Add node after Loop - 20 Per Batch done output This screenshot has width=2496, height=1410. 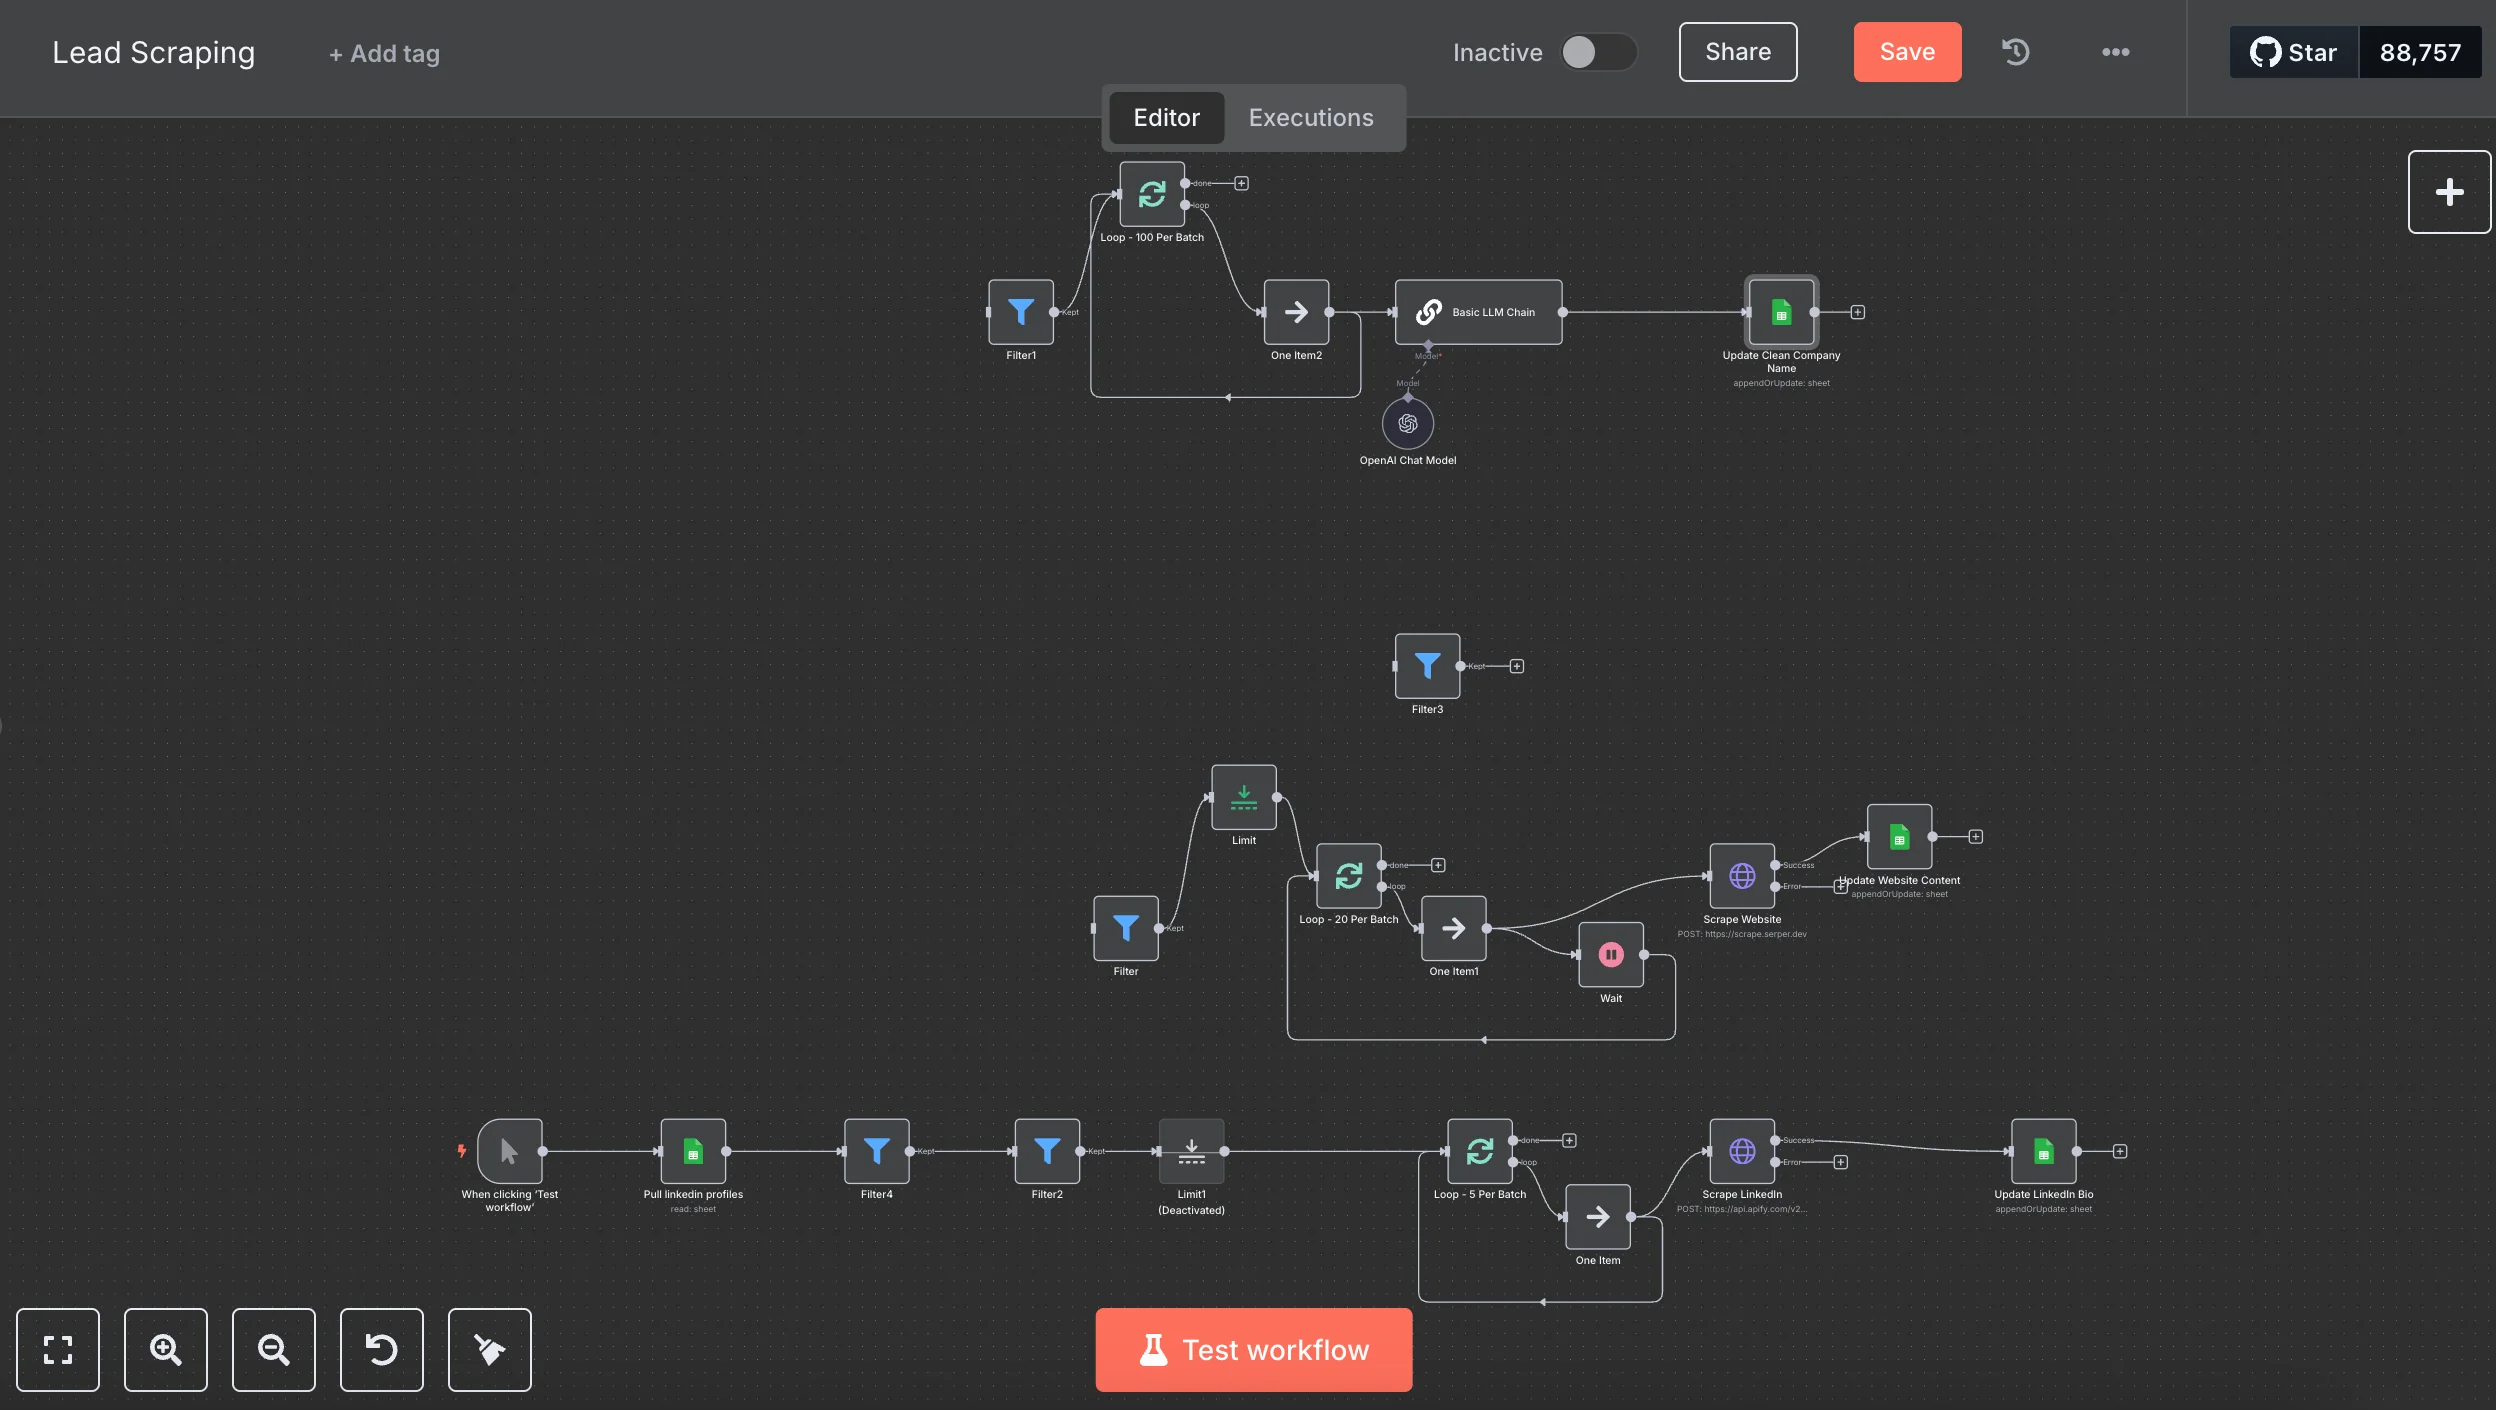click(1438, 865)
